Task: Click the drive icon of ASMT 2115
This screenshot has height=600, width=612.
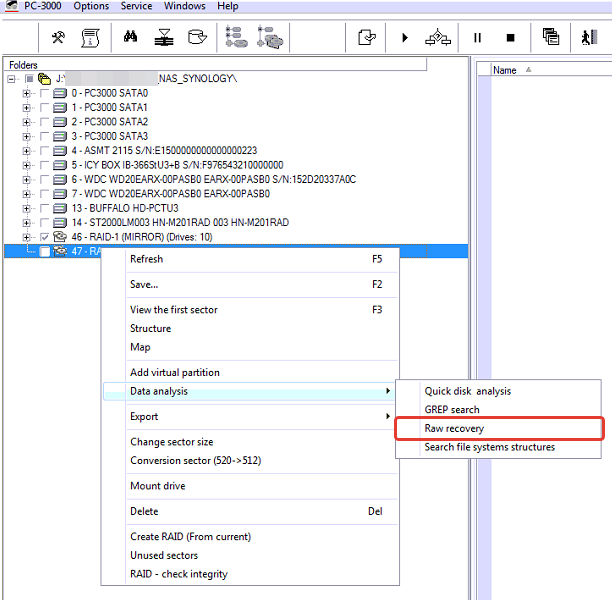Action: click(x=60, y=151)
